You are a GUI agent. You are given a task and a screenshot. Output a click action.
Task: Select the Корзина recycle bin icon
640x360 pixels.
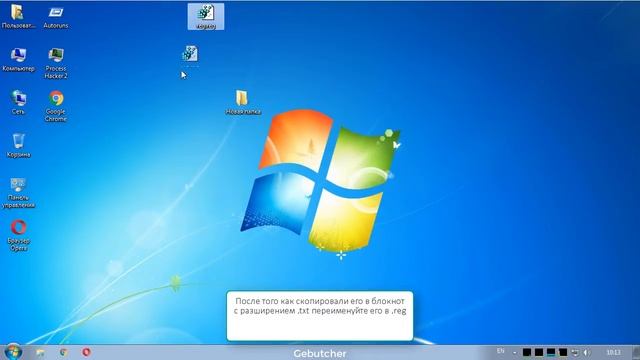pos(18,145)
